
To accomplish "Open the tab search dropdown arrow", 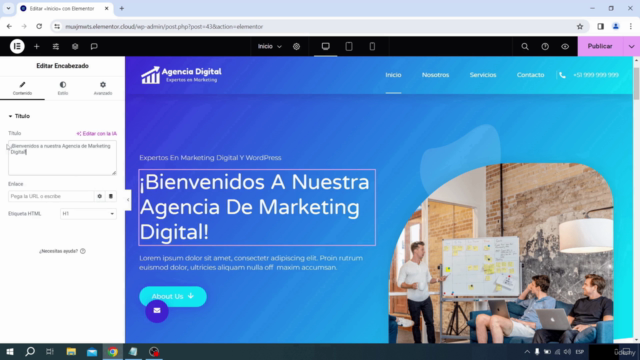I will pyautogui.click(x=8, y=9).
